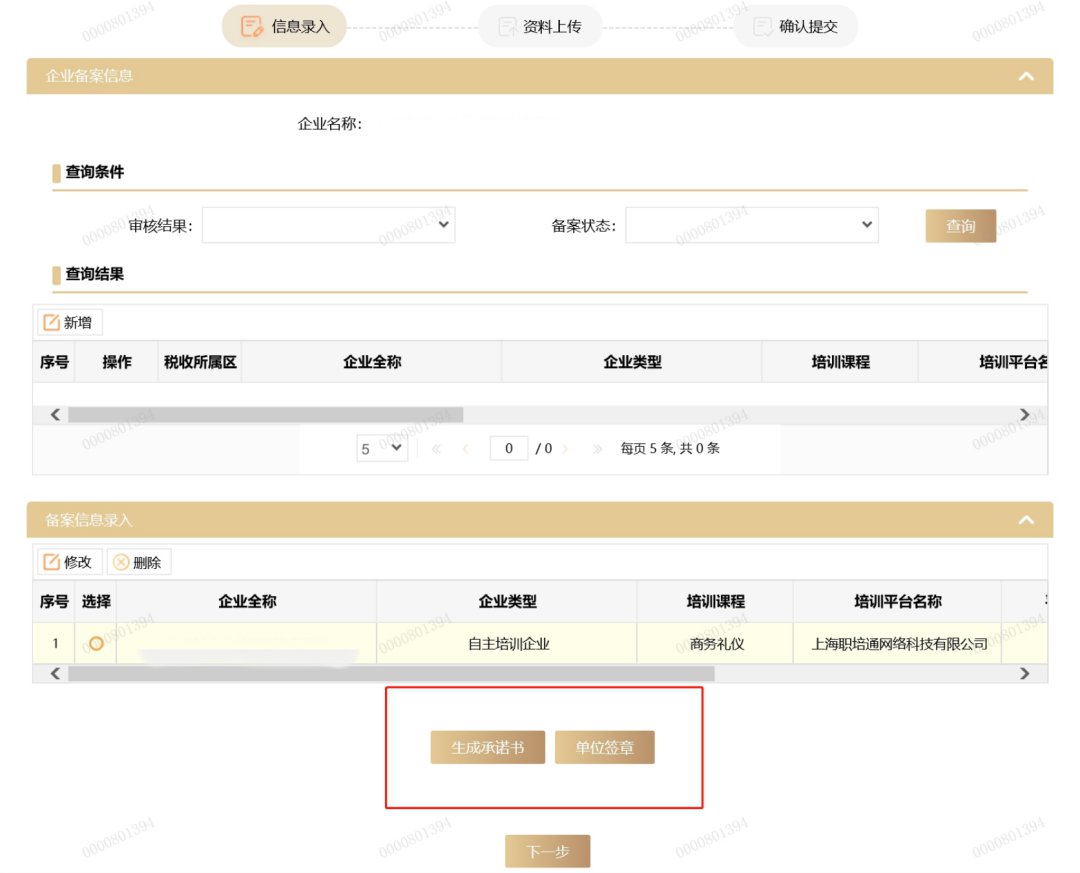Switch to the 确认提交 step tab

tap(796, 27)
